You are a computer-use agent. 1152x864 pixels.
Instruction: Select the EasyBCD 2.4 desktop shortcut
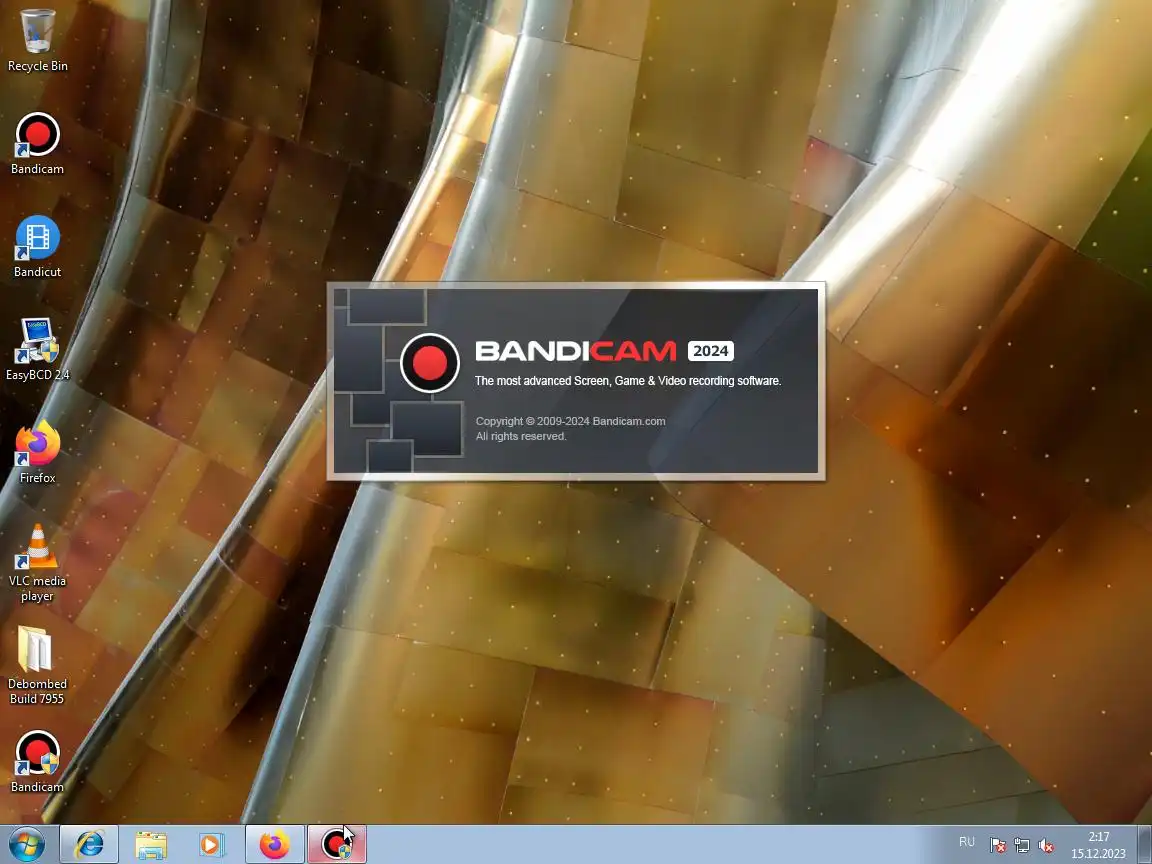tap(37, 349)
